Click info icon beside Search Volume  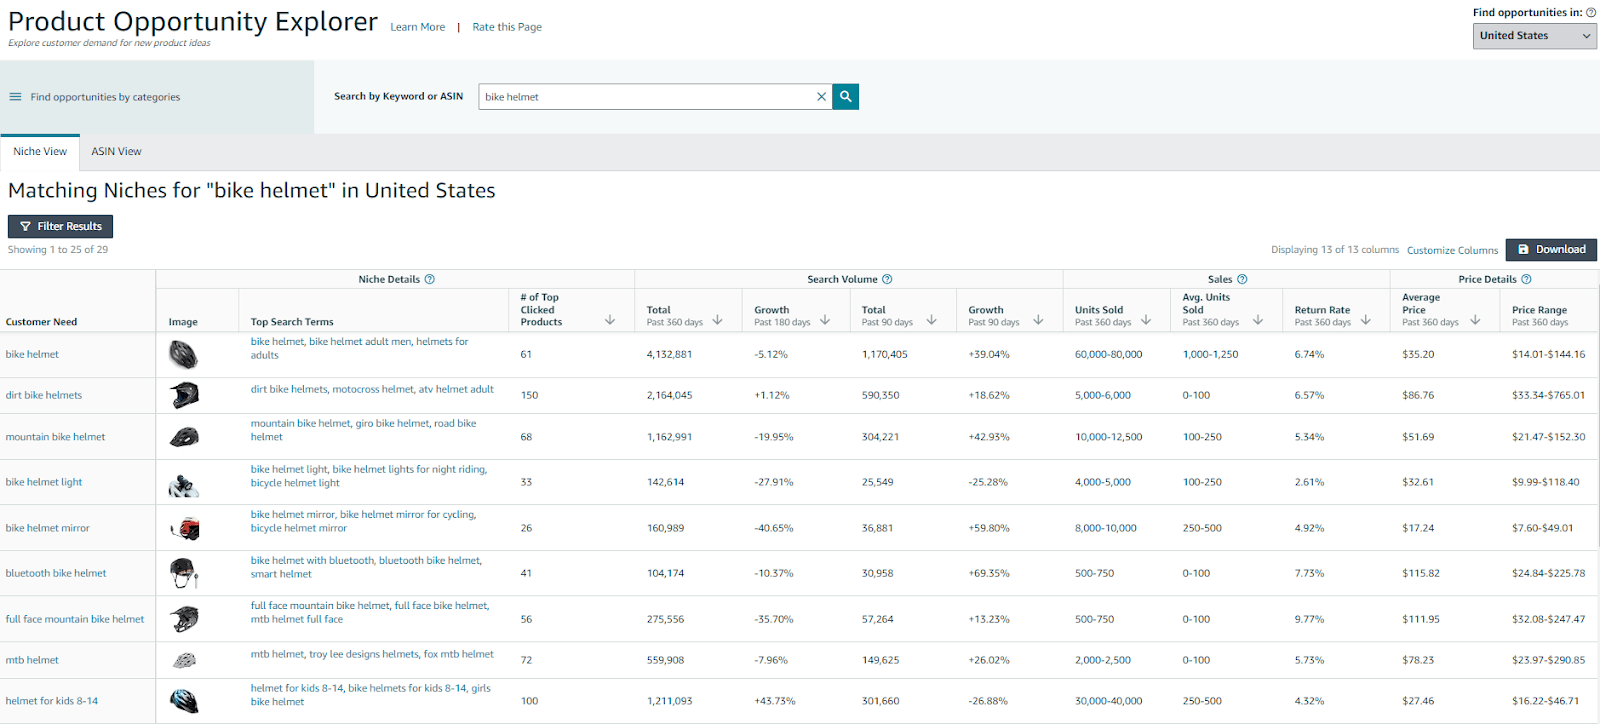tap(887, 279)
